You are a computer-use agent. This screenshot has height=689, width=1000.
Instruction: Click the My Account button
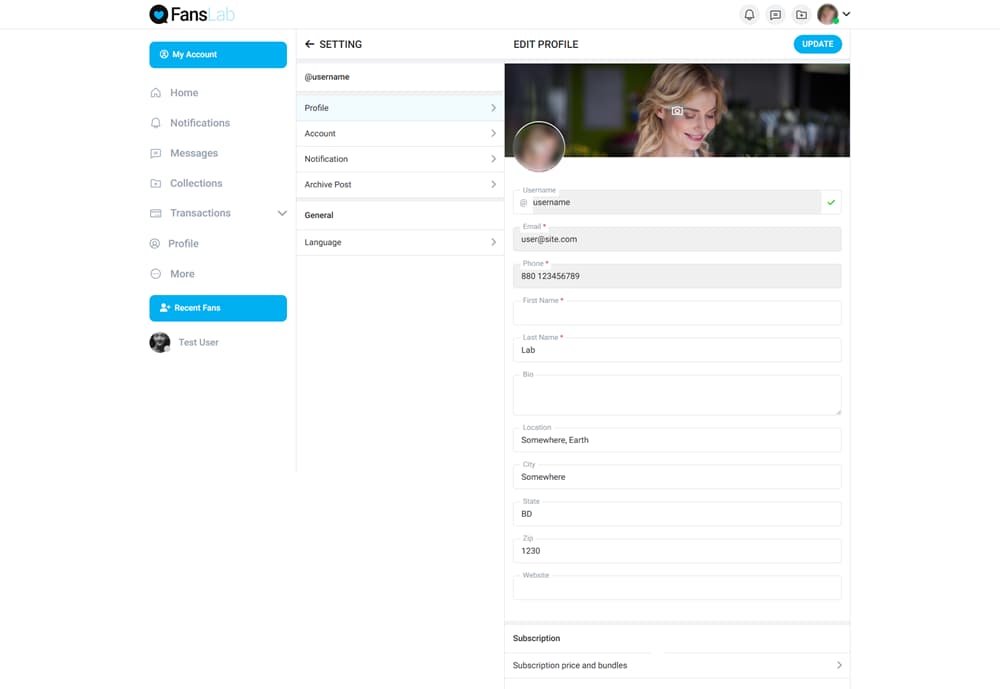click(x=218, y=55)
